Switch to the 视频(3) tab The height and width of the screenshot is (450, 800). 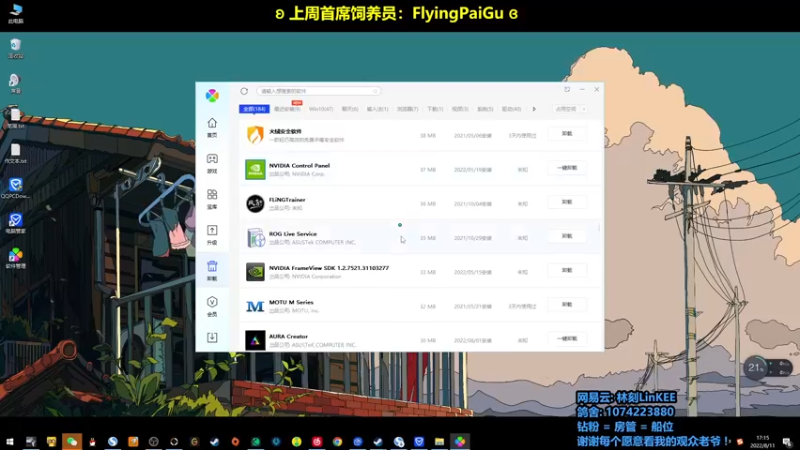point(460,109)
